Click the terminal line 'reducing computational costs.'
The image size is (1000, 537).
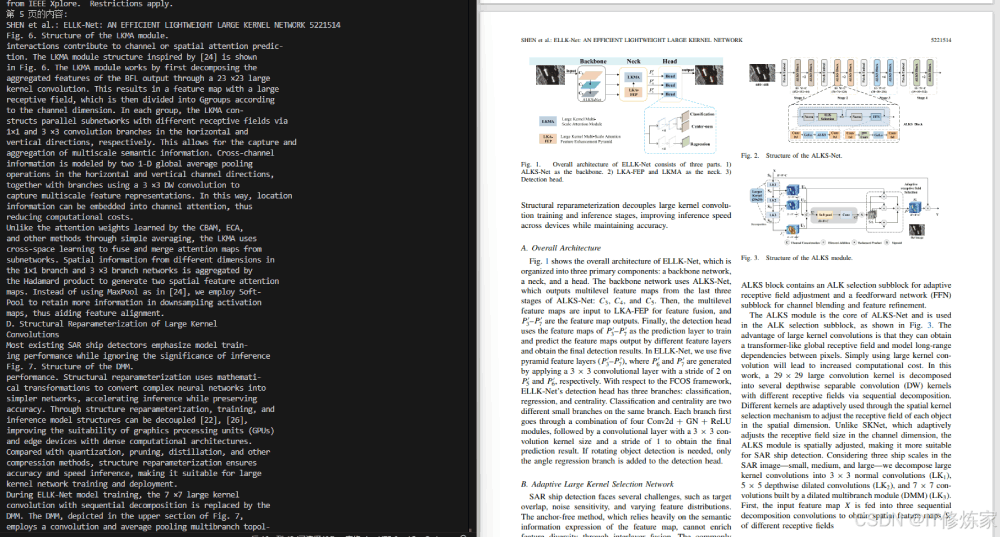click(70, 217)
